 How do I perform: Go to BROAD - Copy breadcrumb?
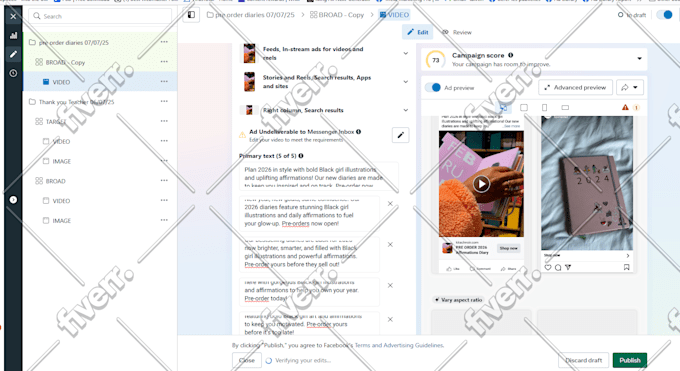(x=337, y=15)
